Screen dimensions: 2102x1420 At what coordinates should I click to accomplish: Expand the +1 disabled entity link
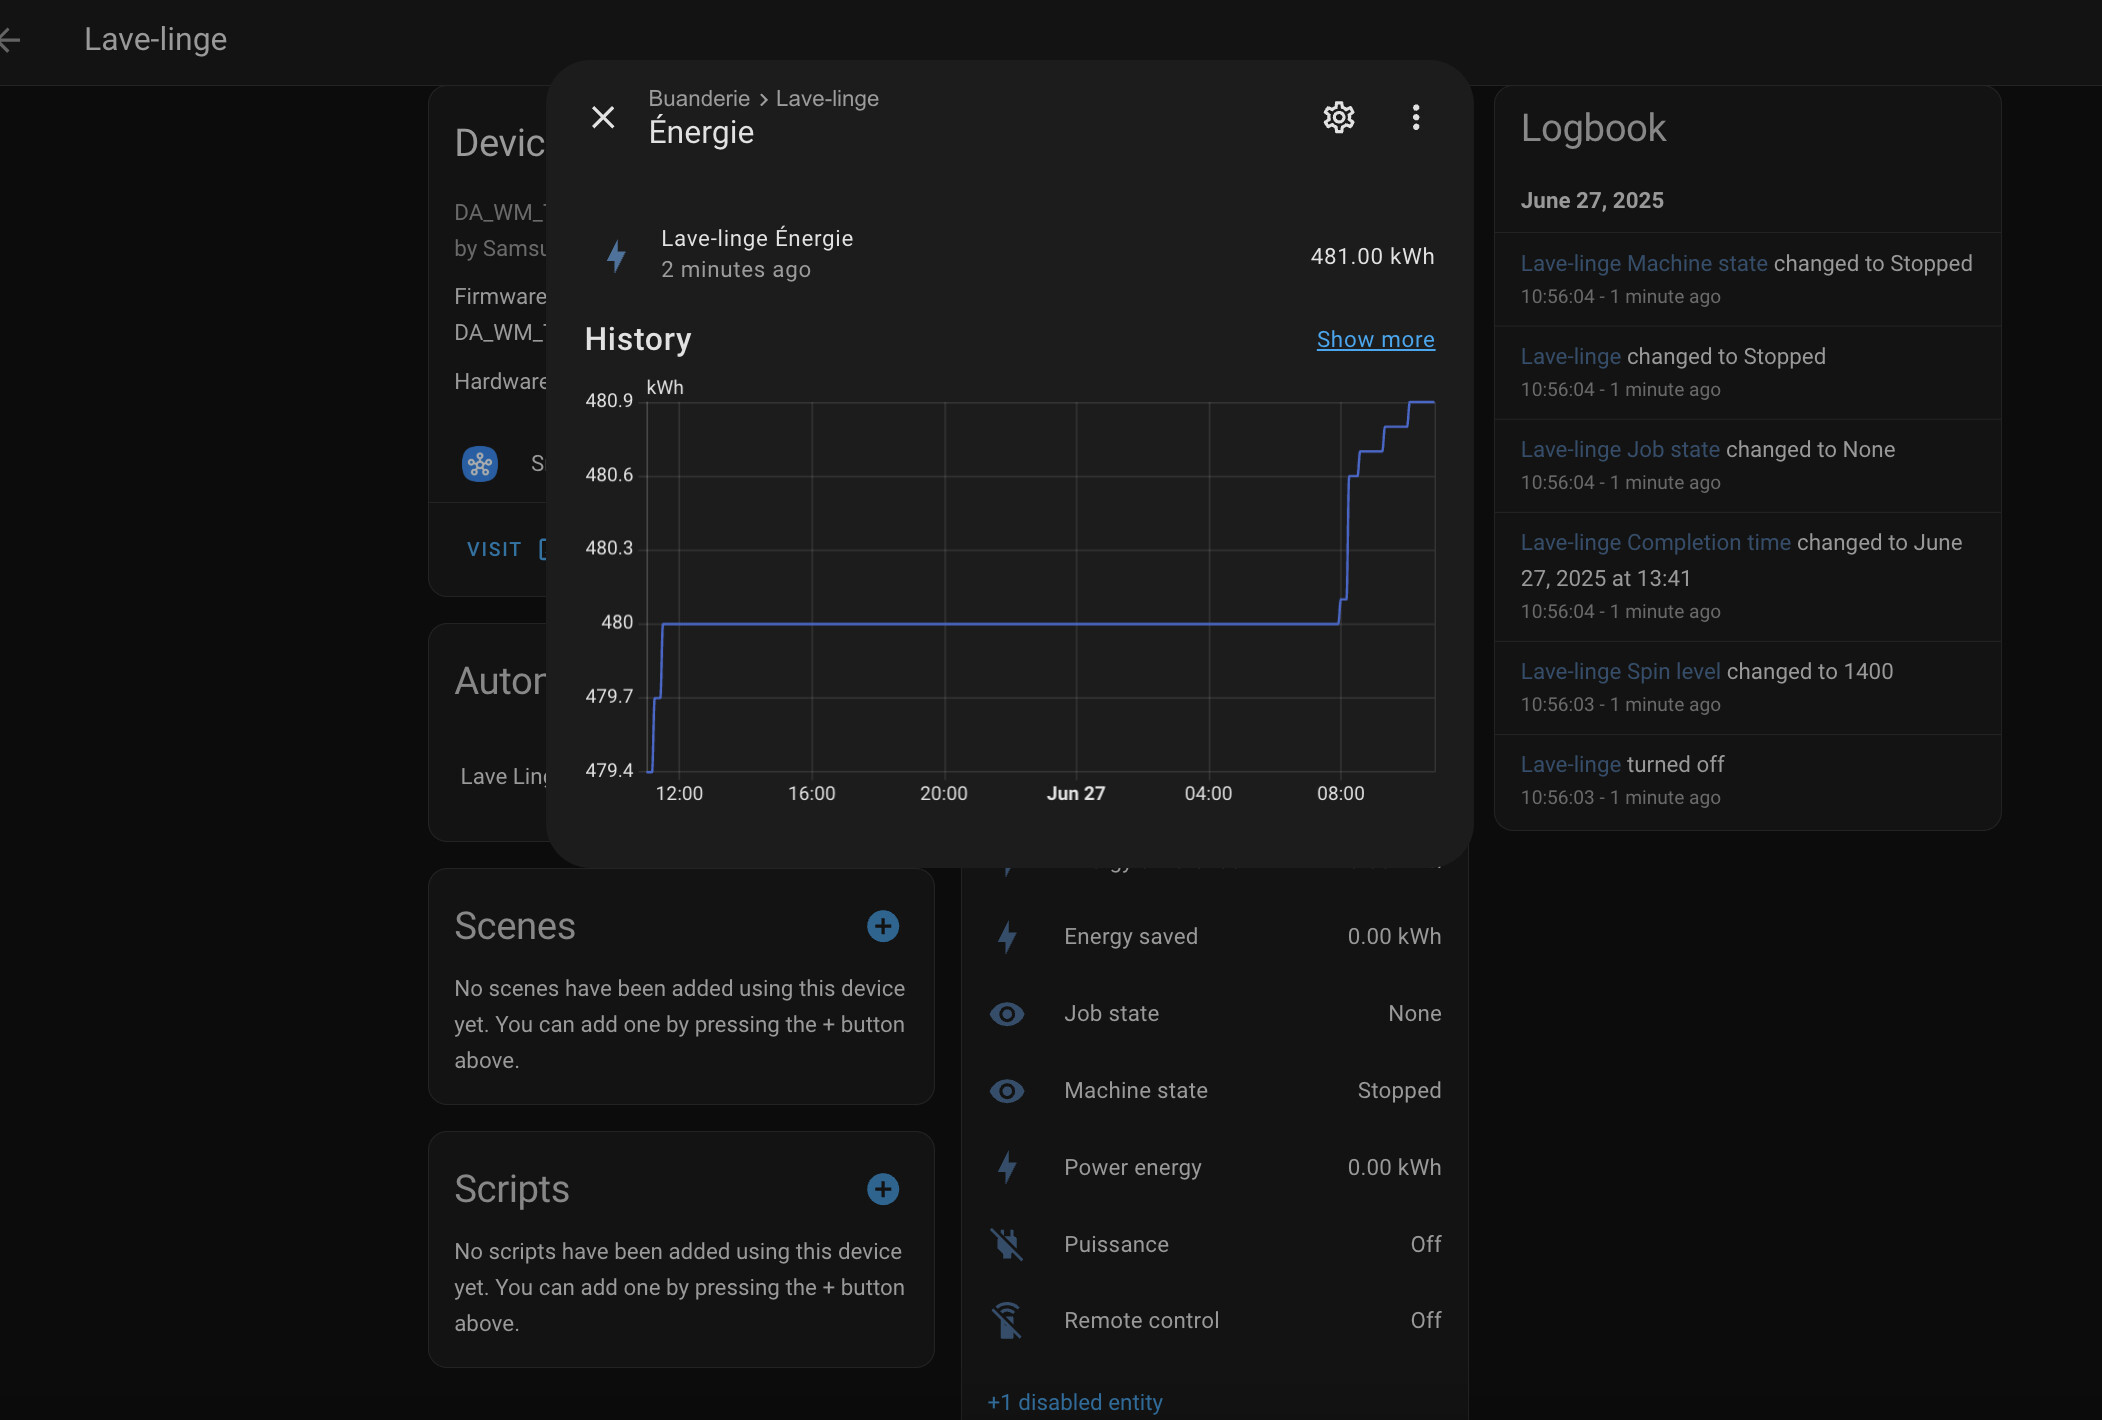1074,1402
